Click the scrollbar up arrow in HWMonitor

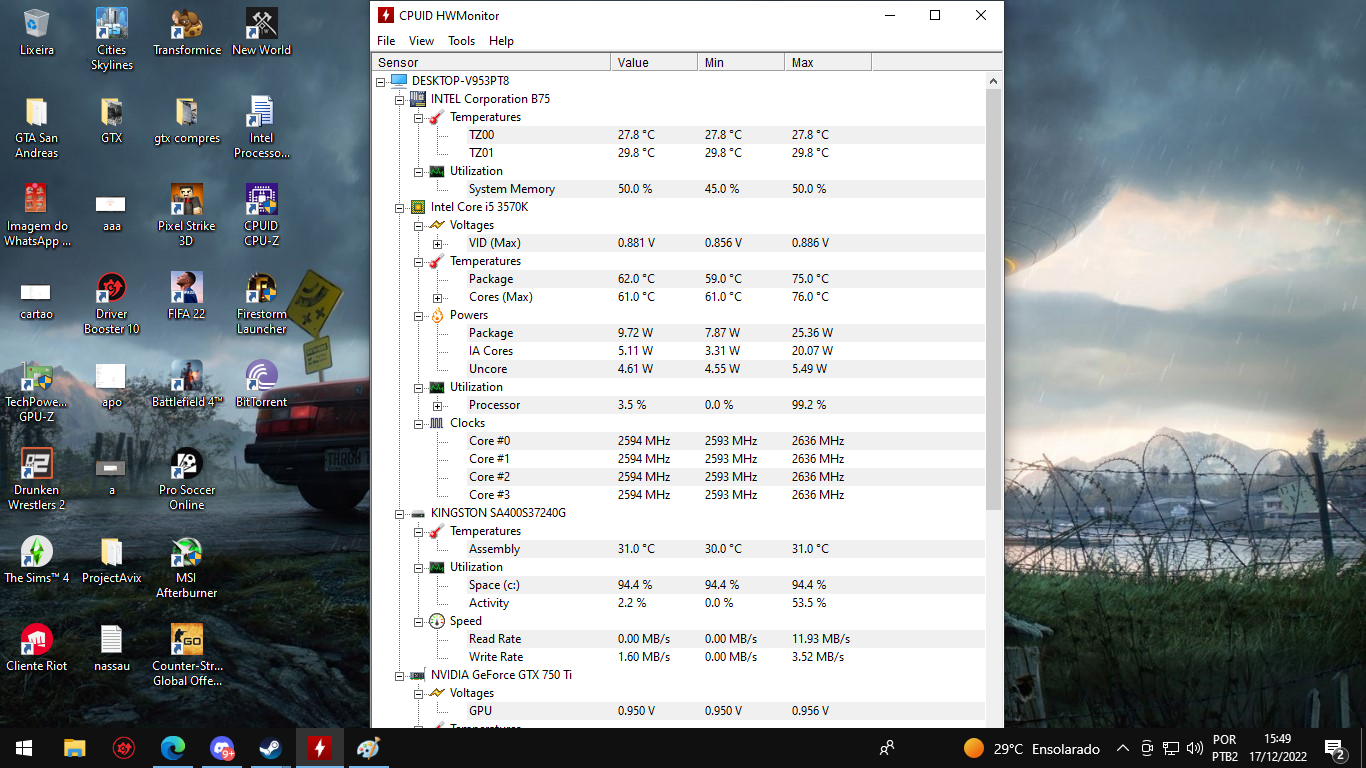(993, 81)
